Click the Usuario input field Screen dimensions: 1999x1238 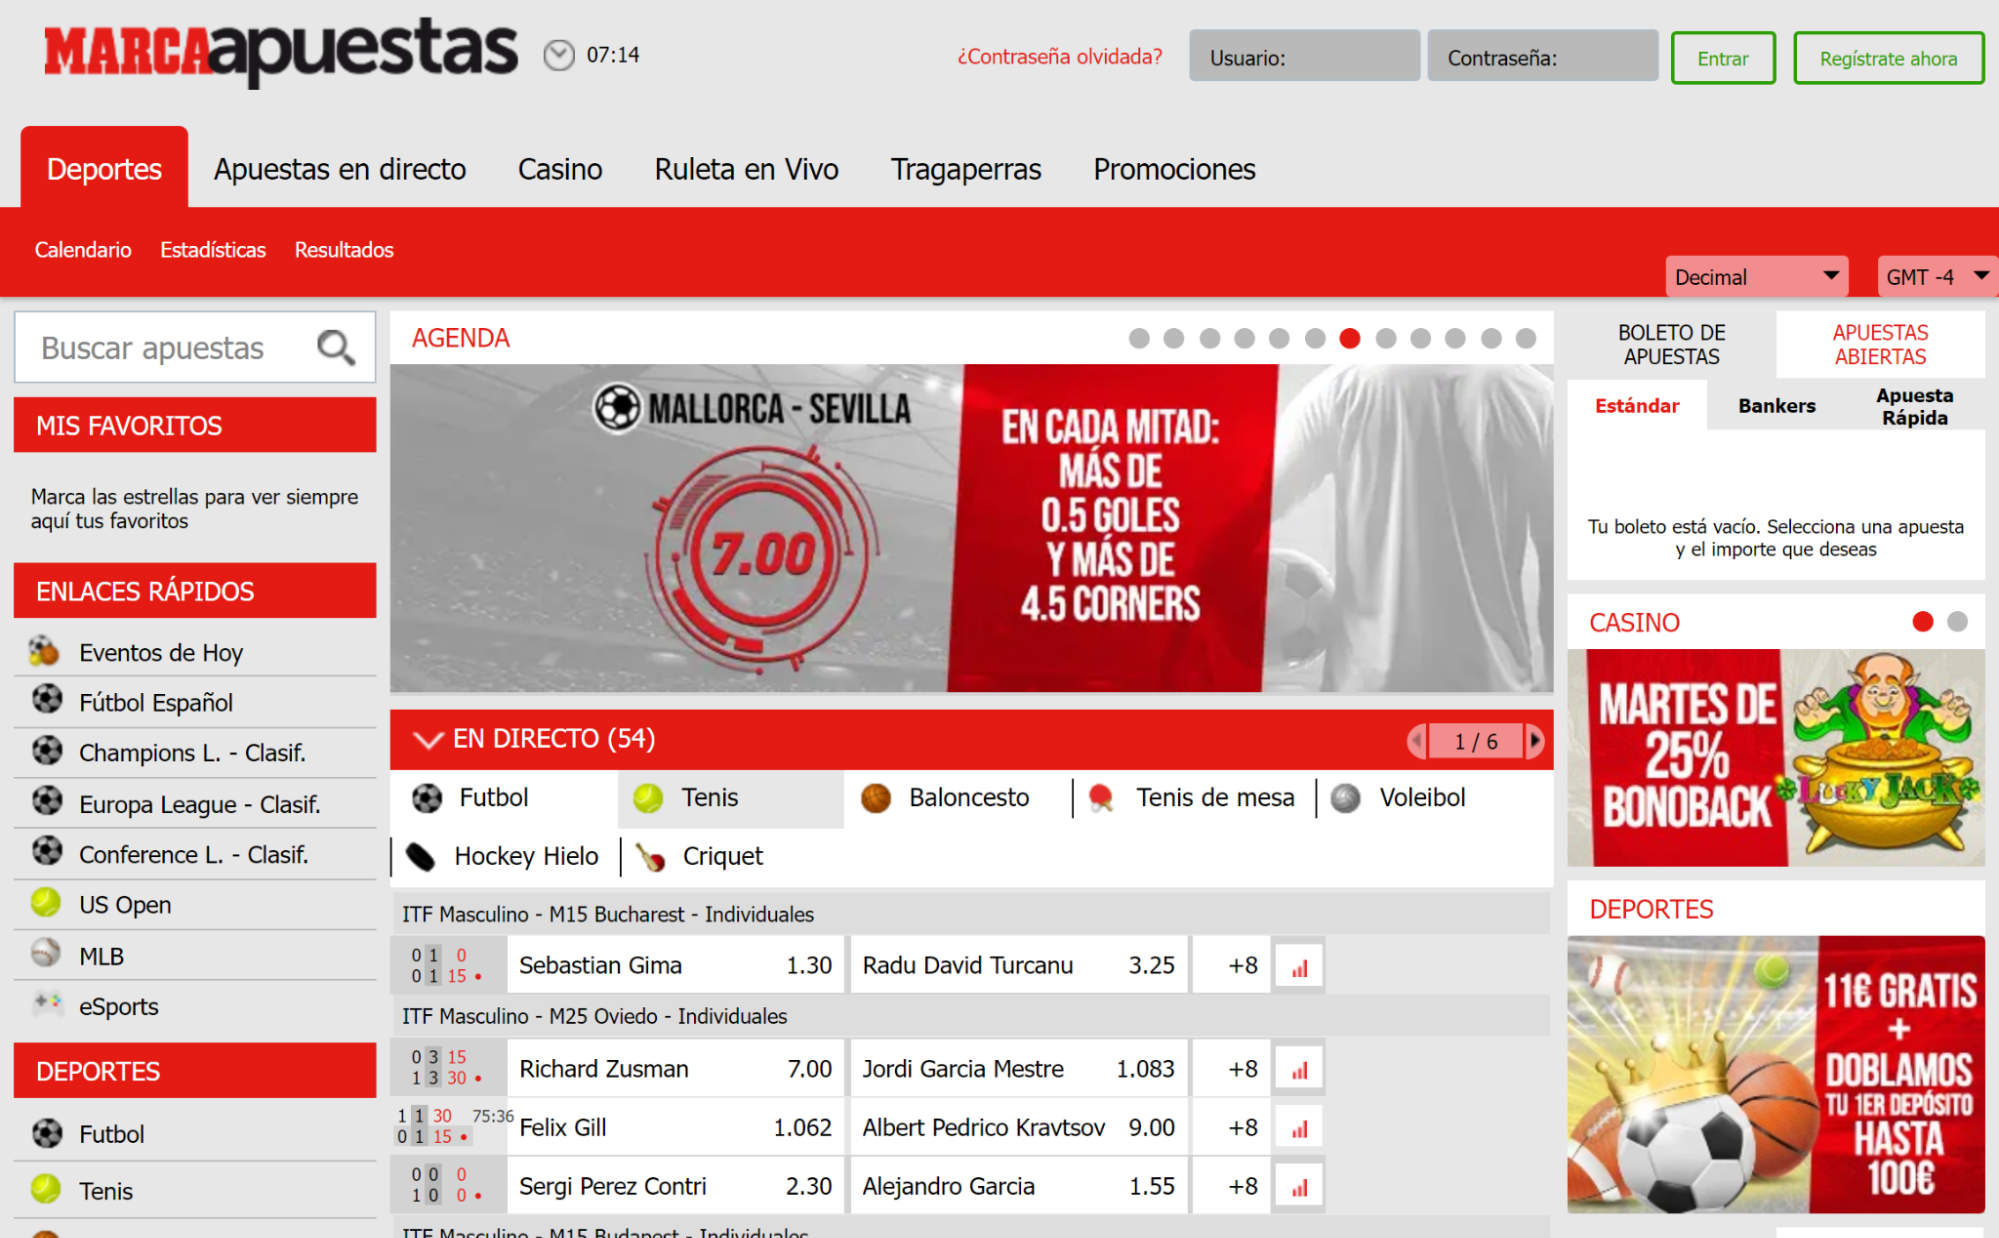(x=1303, y=57)
